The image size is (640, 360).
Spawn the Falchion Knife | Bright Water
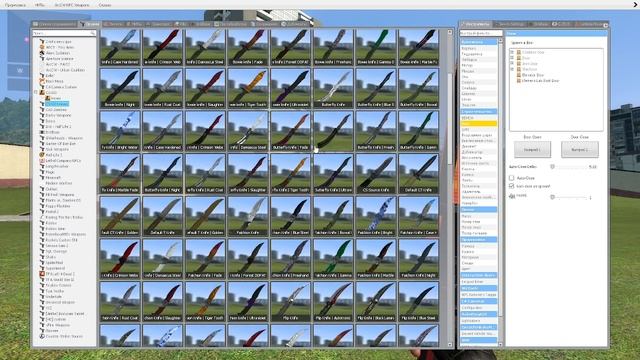(376, 216)
